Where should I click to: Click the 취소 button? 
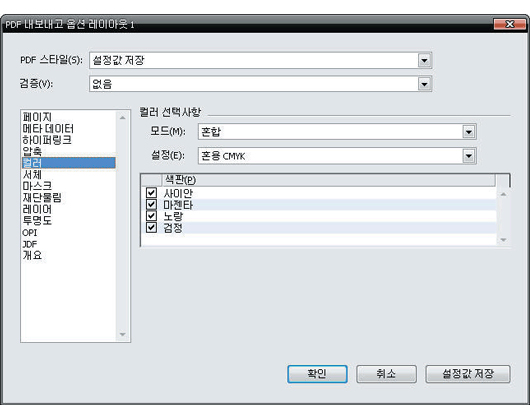[386, 374]
